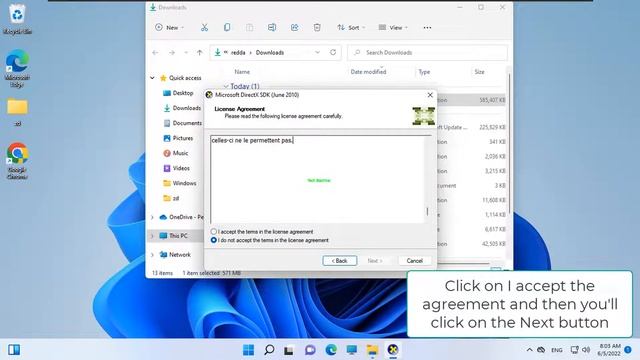Open Windows folder in navigation pane

pyautogui.click(x=180, y=183)
